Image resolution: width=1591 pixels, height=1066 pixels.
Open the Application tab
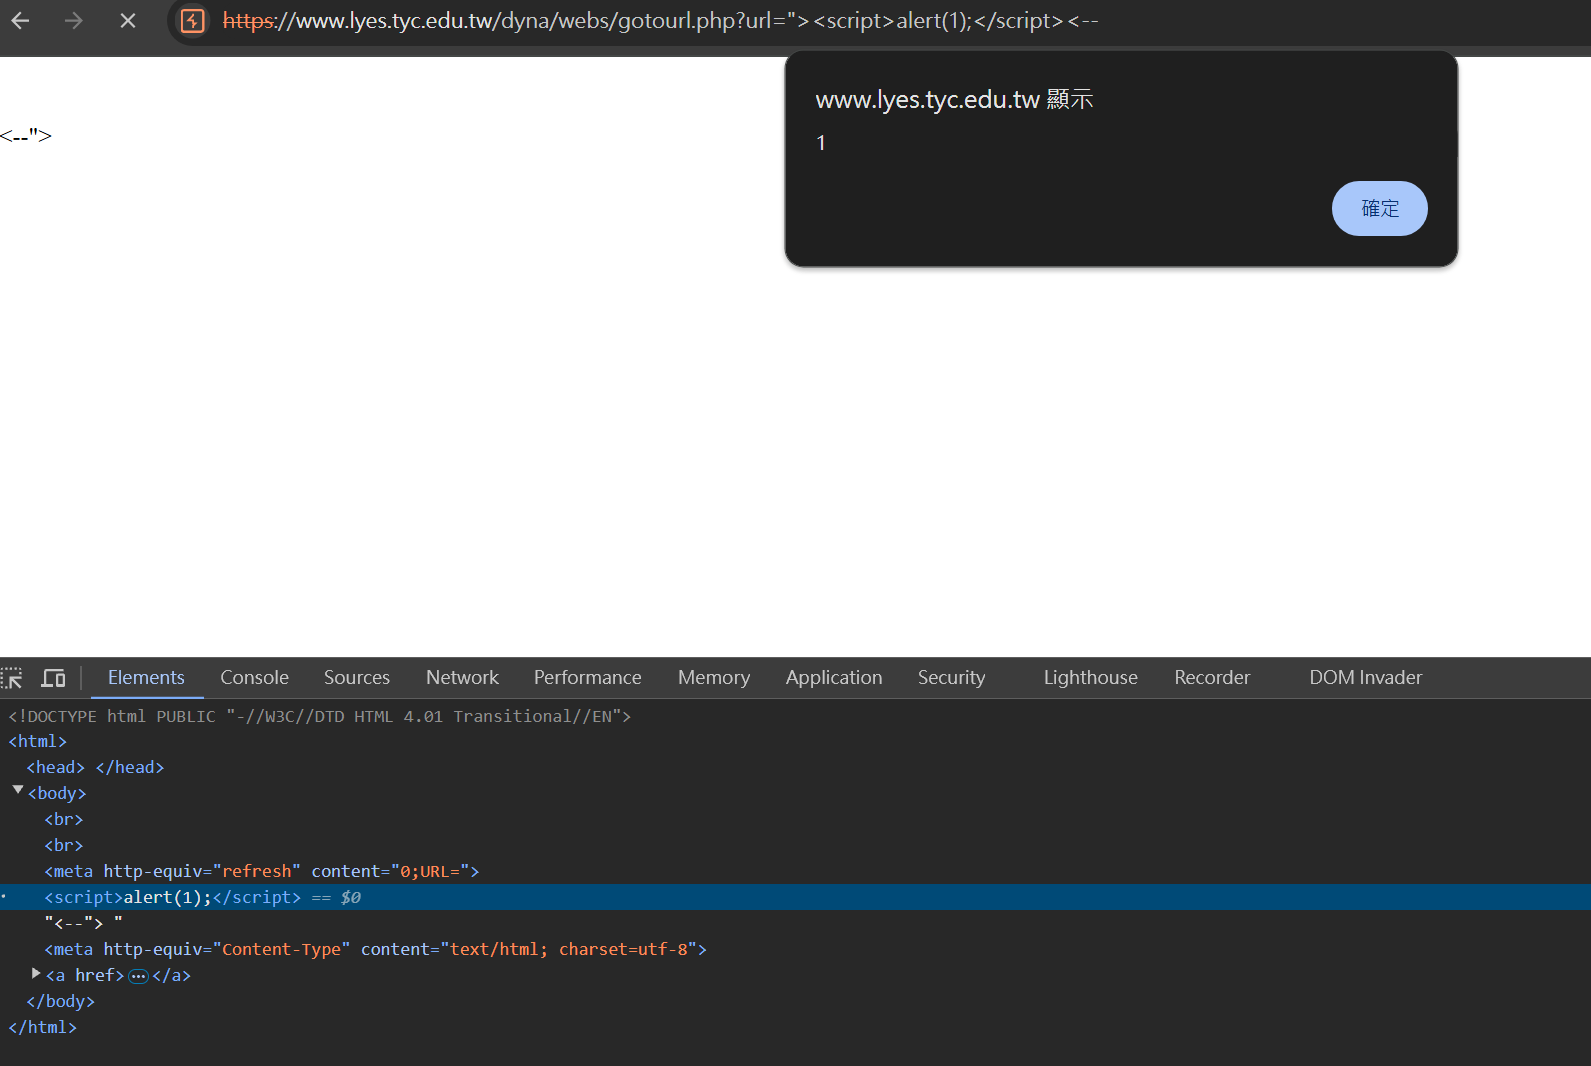coord(833,677)
